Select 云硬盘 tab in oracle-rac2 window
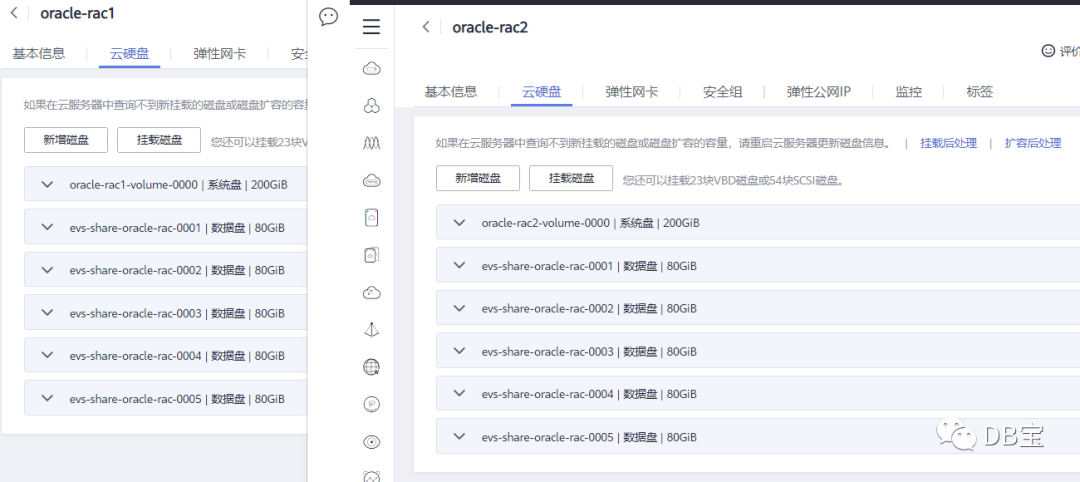Viewport: 1080px width, 482px height. tap(541, 92)
